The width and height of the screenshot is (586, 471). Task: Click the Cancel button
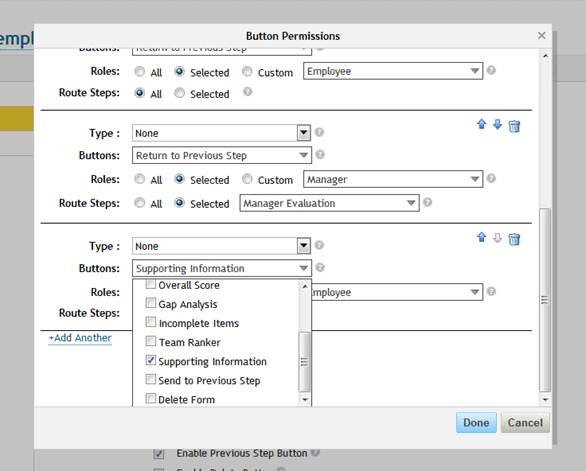525,422
